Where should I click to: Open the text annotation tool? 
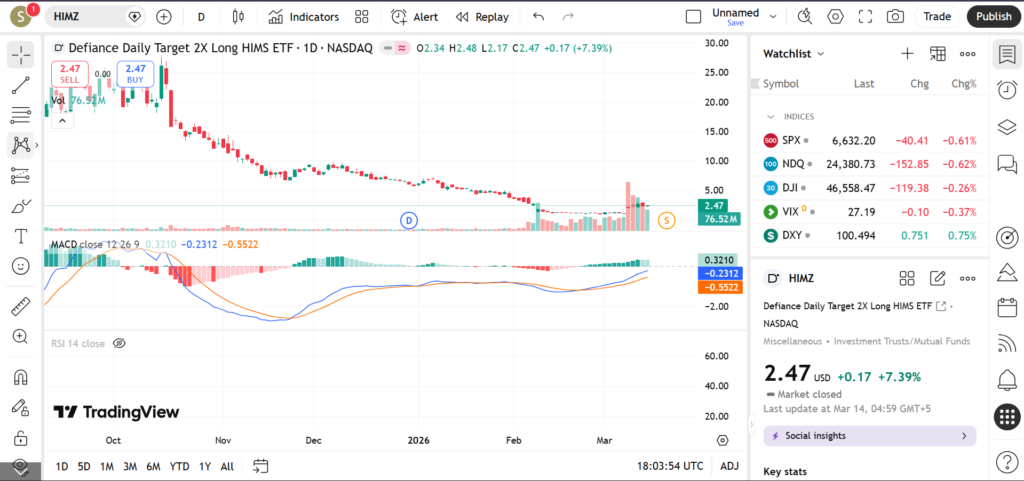pyautogui.click(x=20, y=236)
